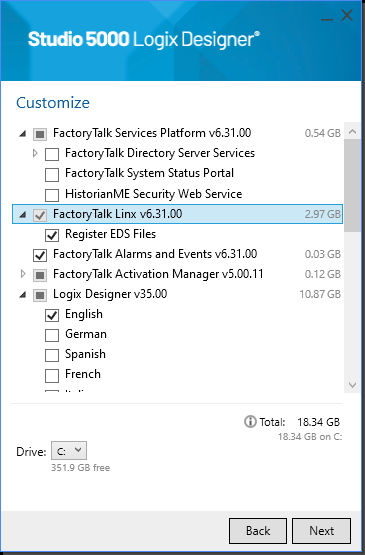Select the FactoryTalk Alarms and Events row
Image resolution: width=365 pixels, height=555 pixels.
click(x=177, y=254)
